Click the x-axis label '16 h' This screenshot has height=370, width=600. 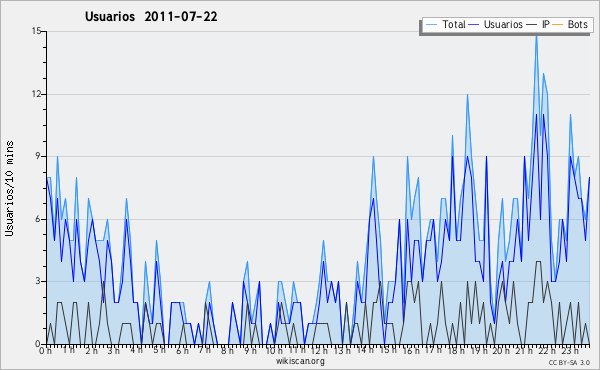tap(411, 351)
